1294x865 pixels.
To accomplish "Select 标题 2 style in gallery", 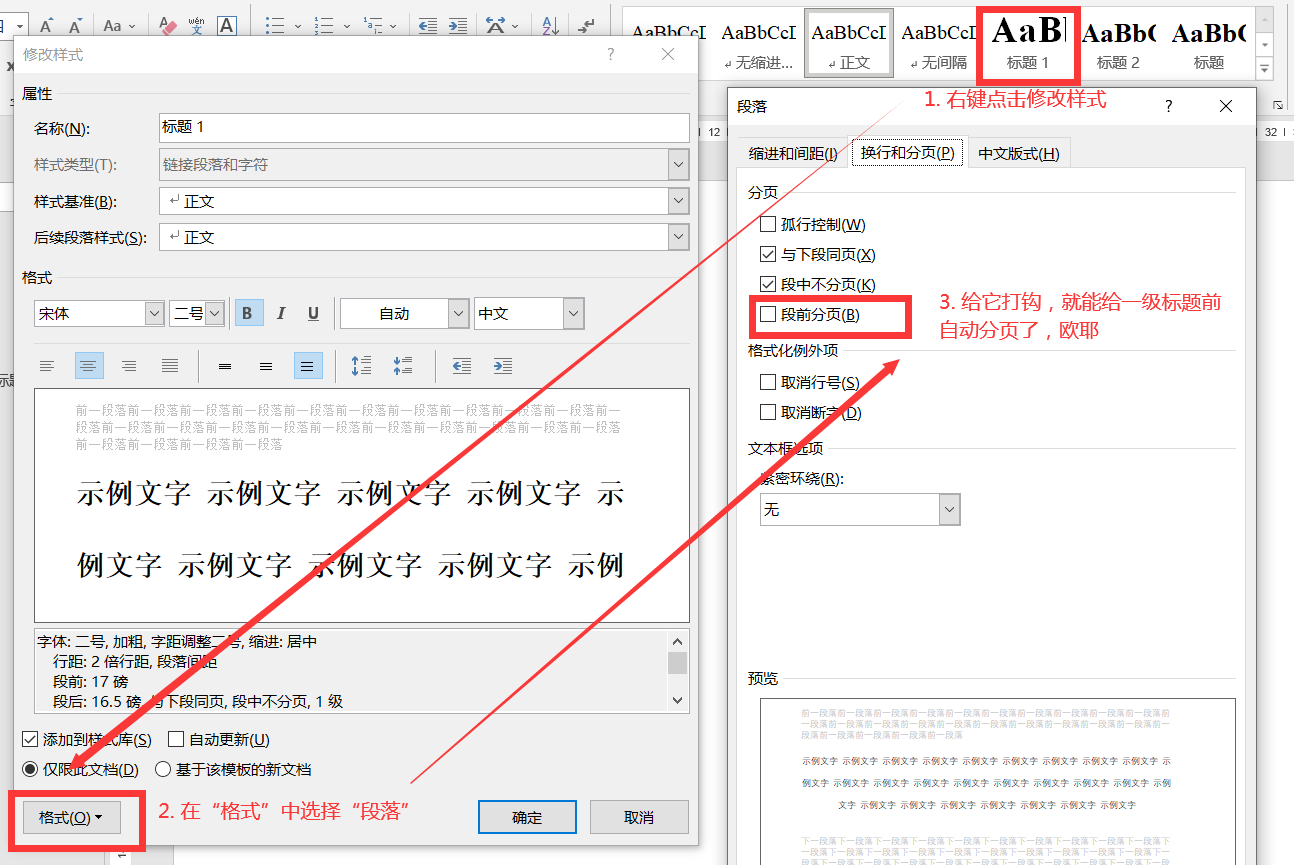I will (1118, 43).
